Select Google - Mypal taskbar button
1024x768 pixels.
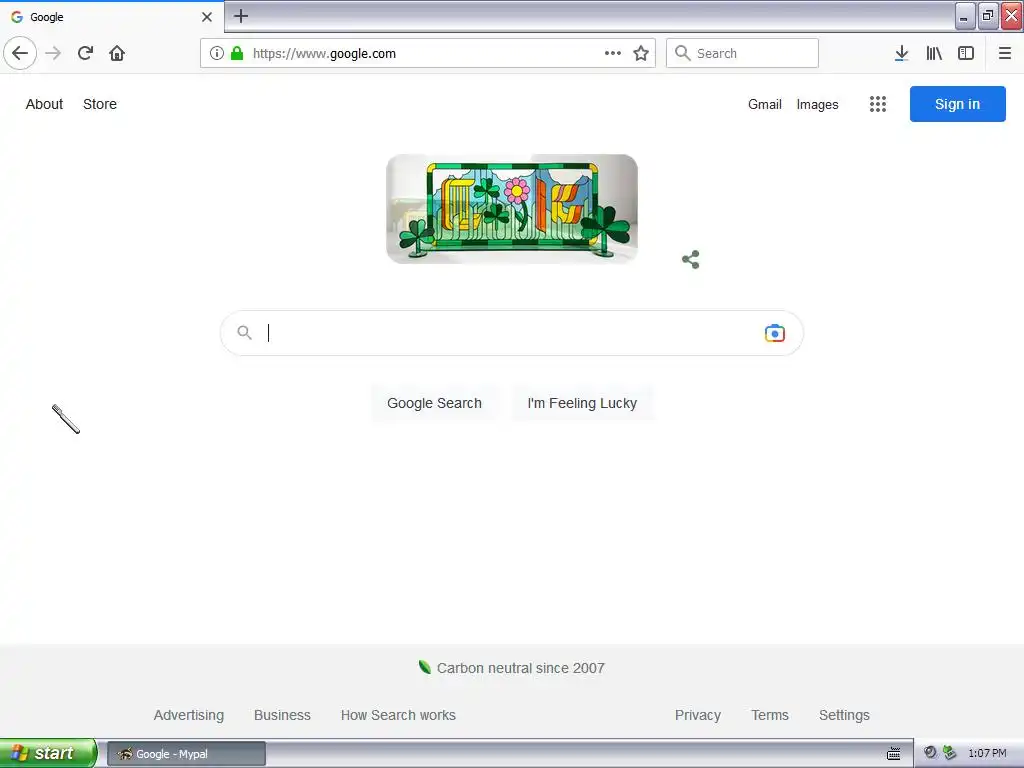tap(186, 754)
